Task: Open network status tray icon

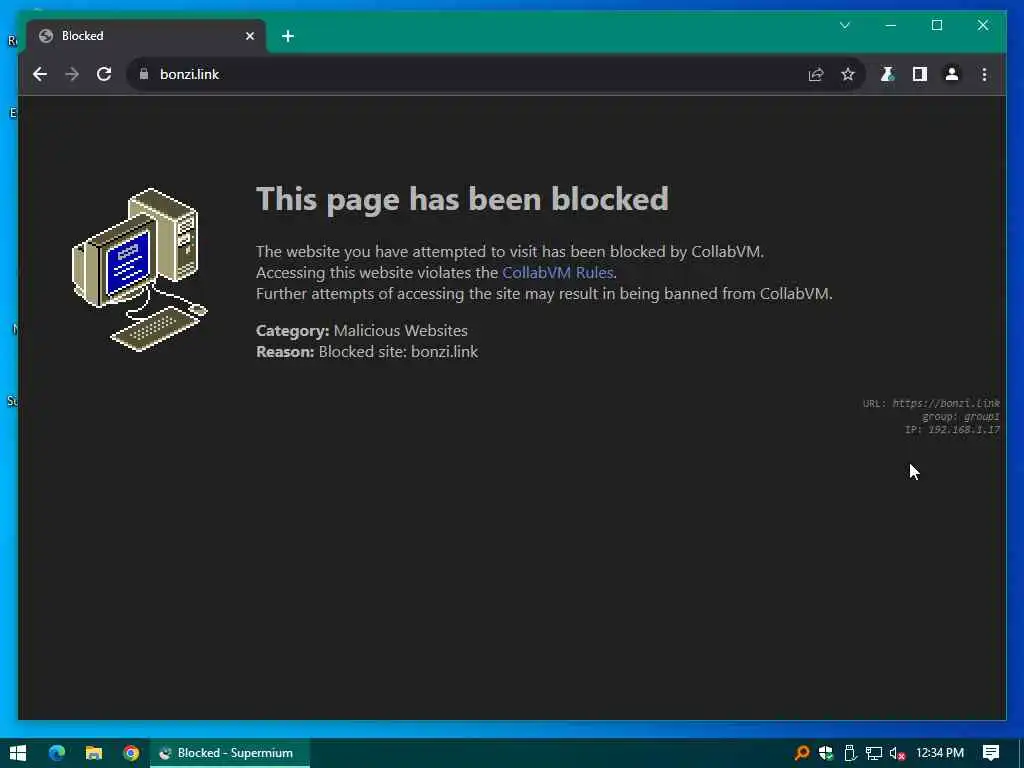Action: point(874,753)
